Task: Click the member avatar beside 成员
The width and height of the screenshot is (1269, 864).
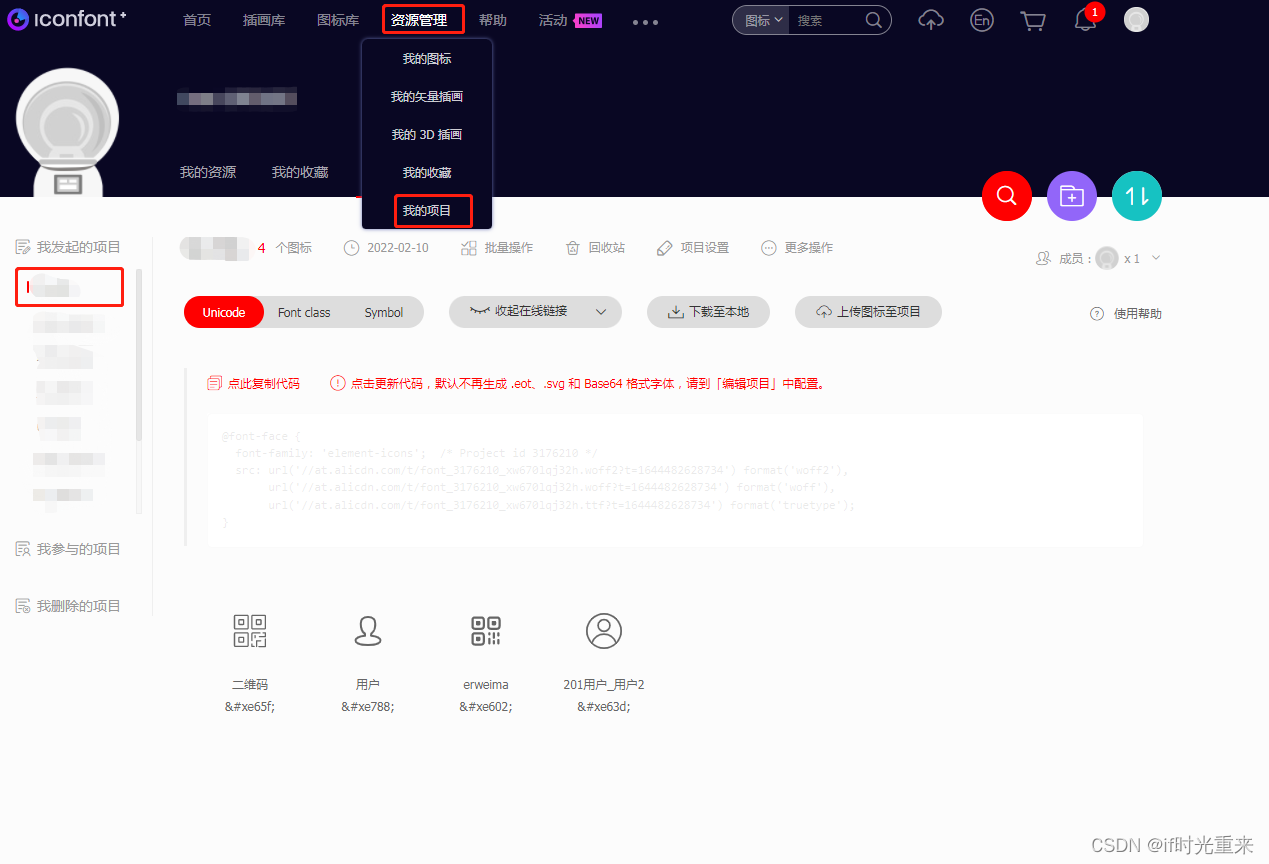Action: point(1107,258)
